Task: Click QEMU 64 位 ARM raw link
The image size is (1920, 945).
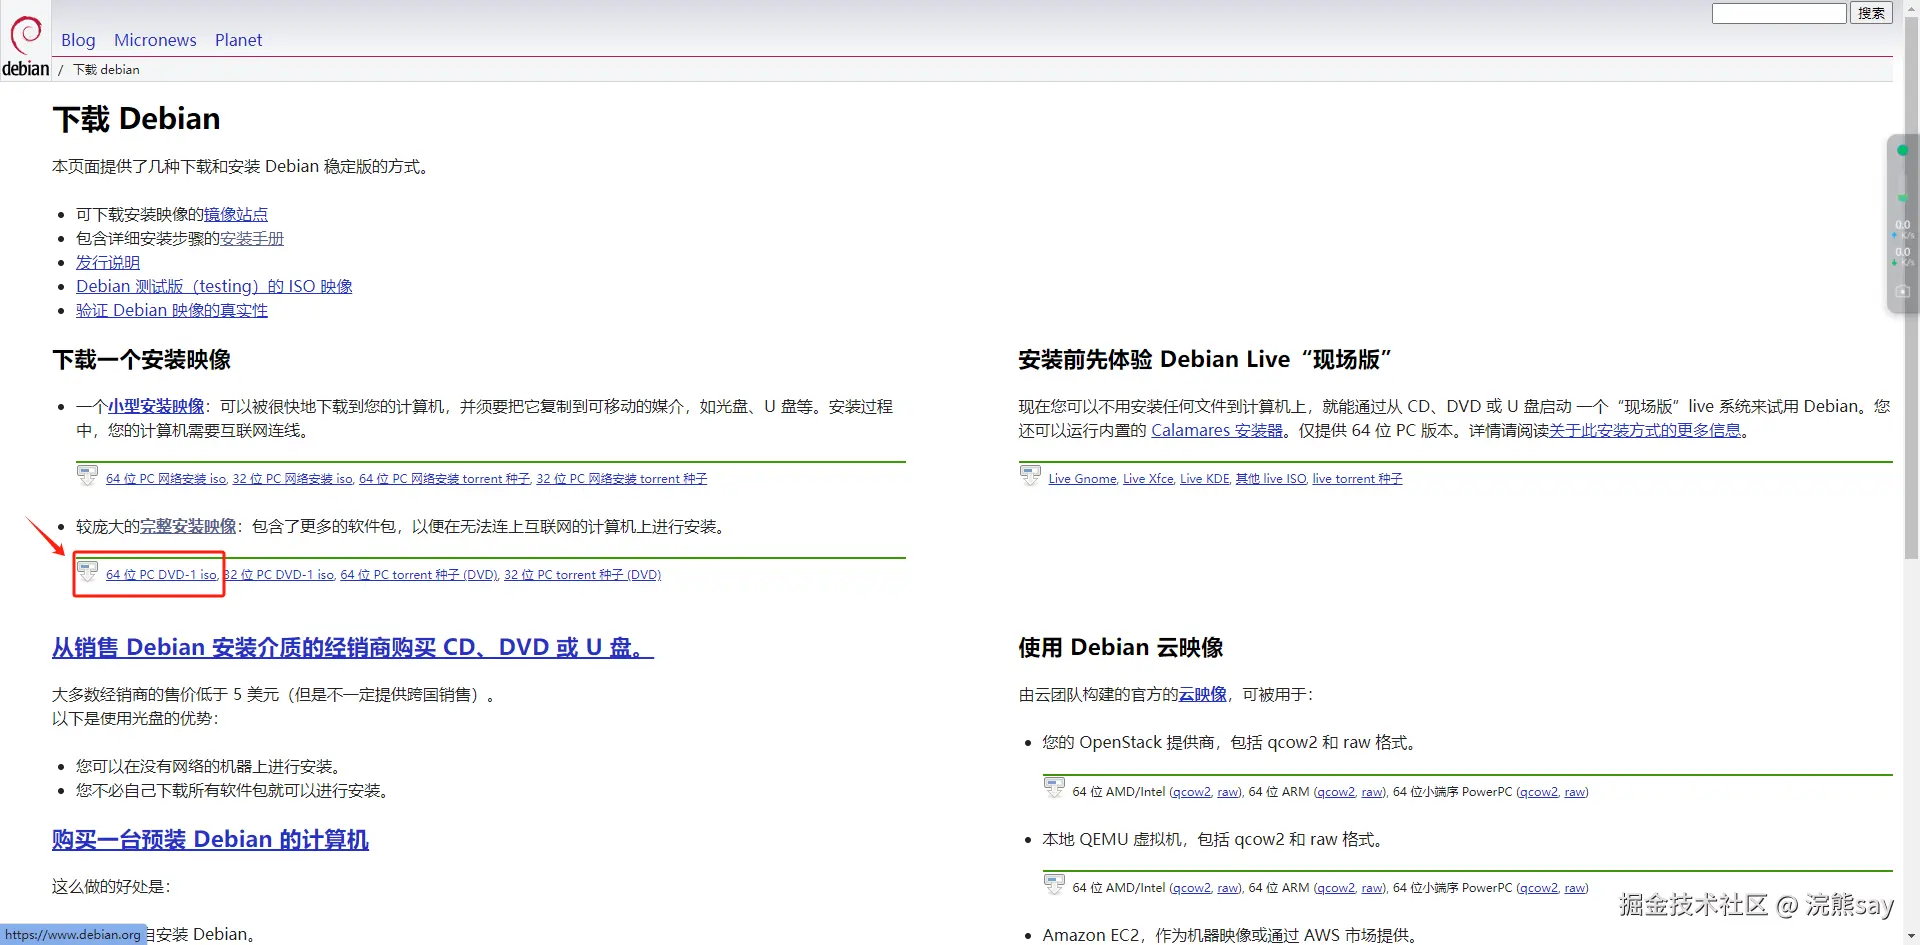Action: [x=1373, y=888]
